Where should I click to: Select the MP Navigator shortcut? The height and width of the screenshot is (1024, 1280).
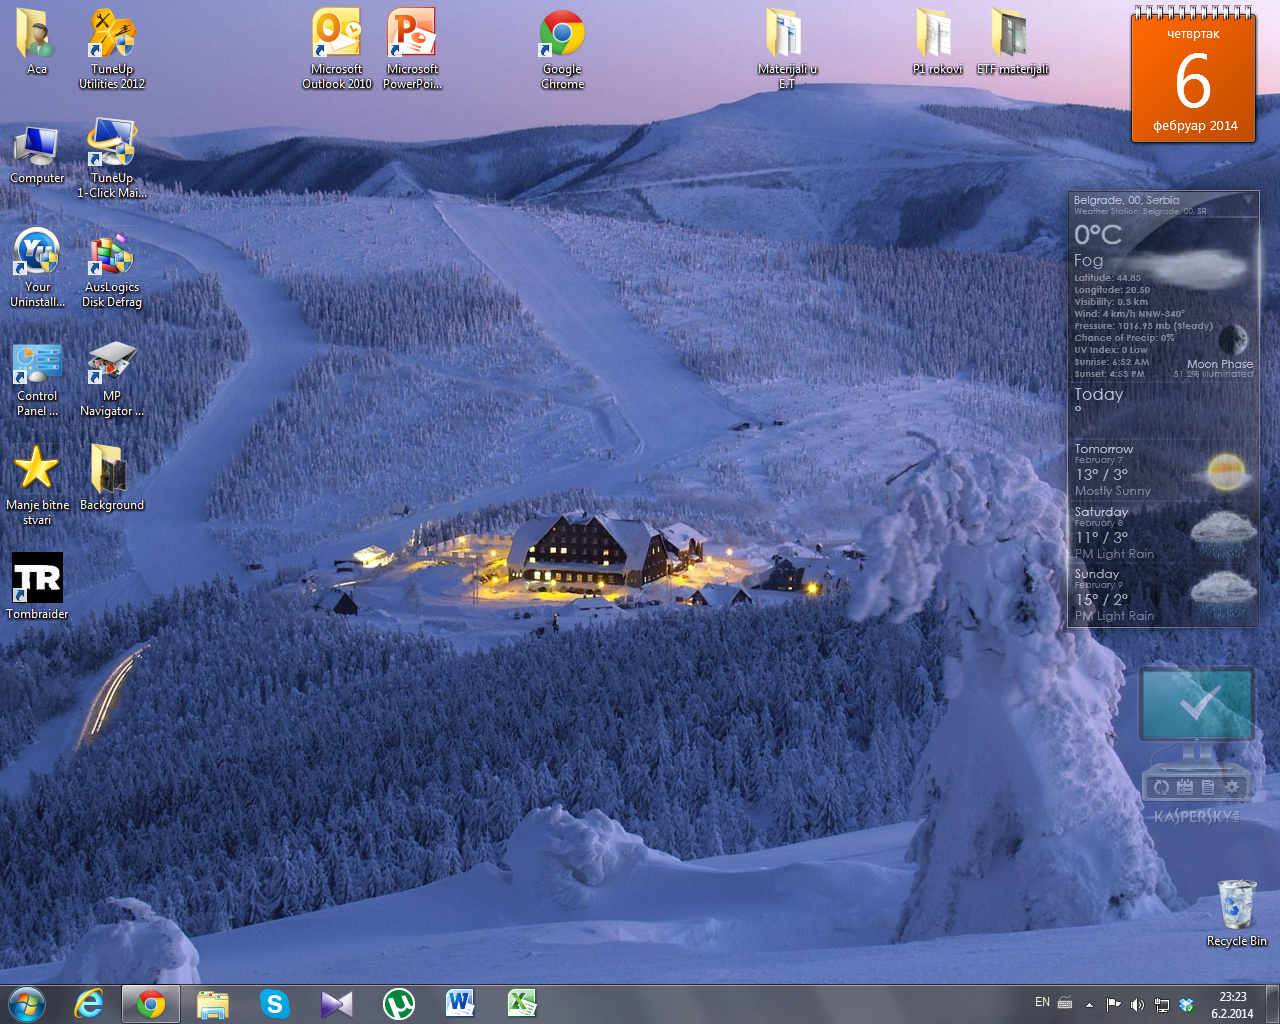point(112,377)
